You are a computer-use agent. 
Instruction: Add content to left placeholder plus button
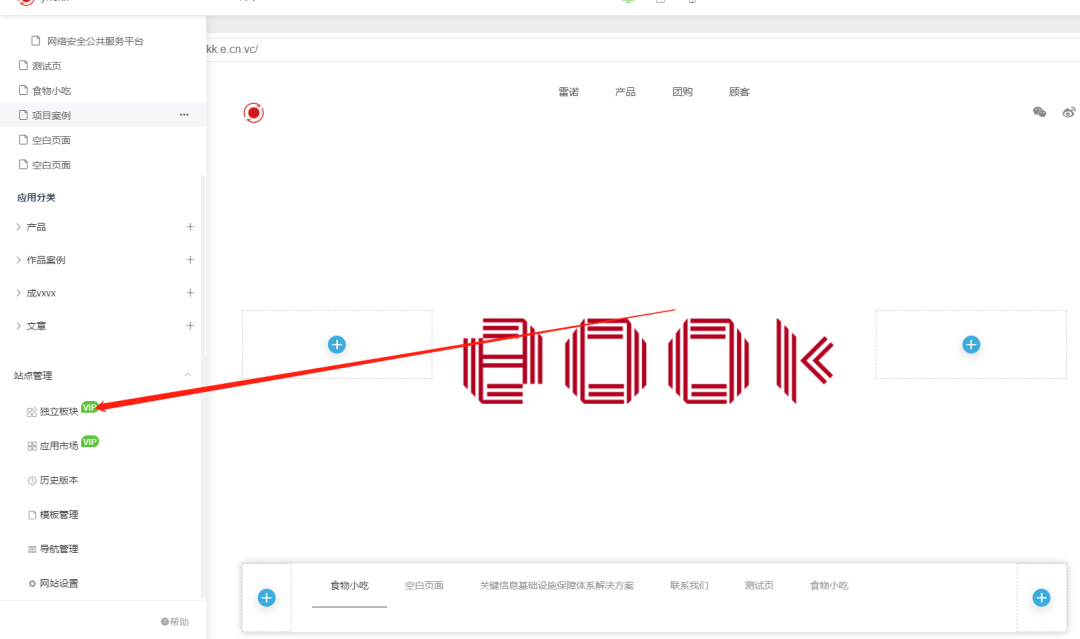(x=337, y=344)
